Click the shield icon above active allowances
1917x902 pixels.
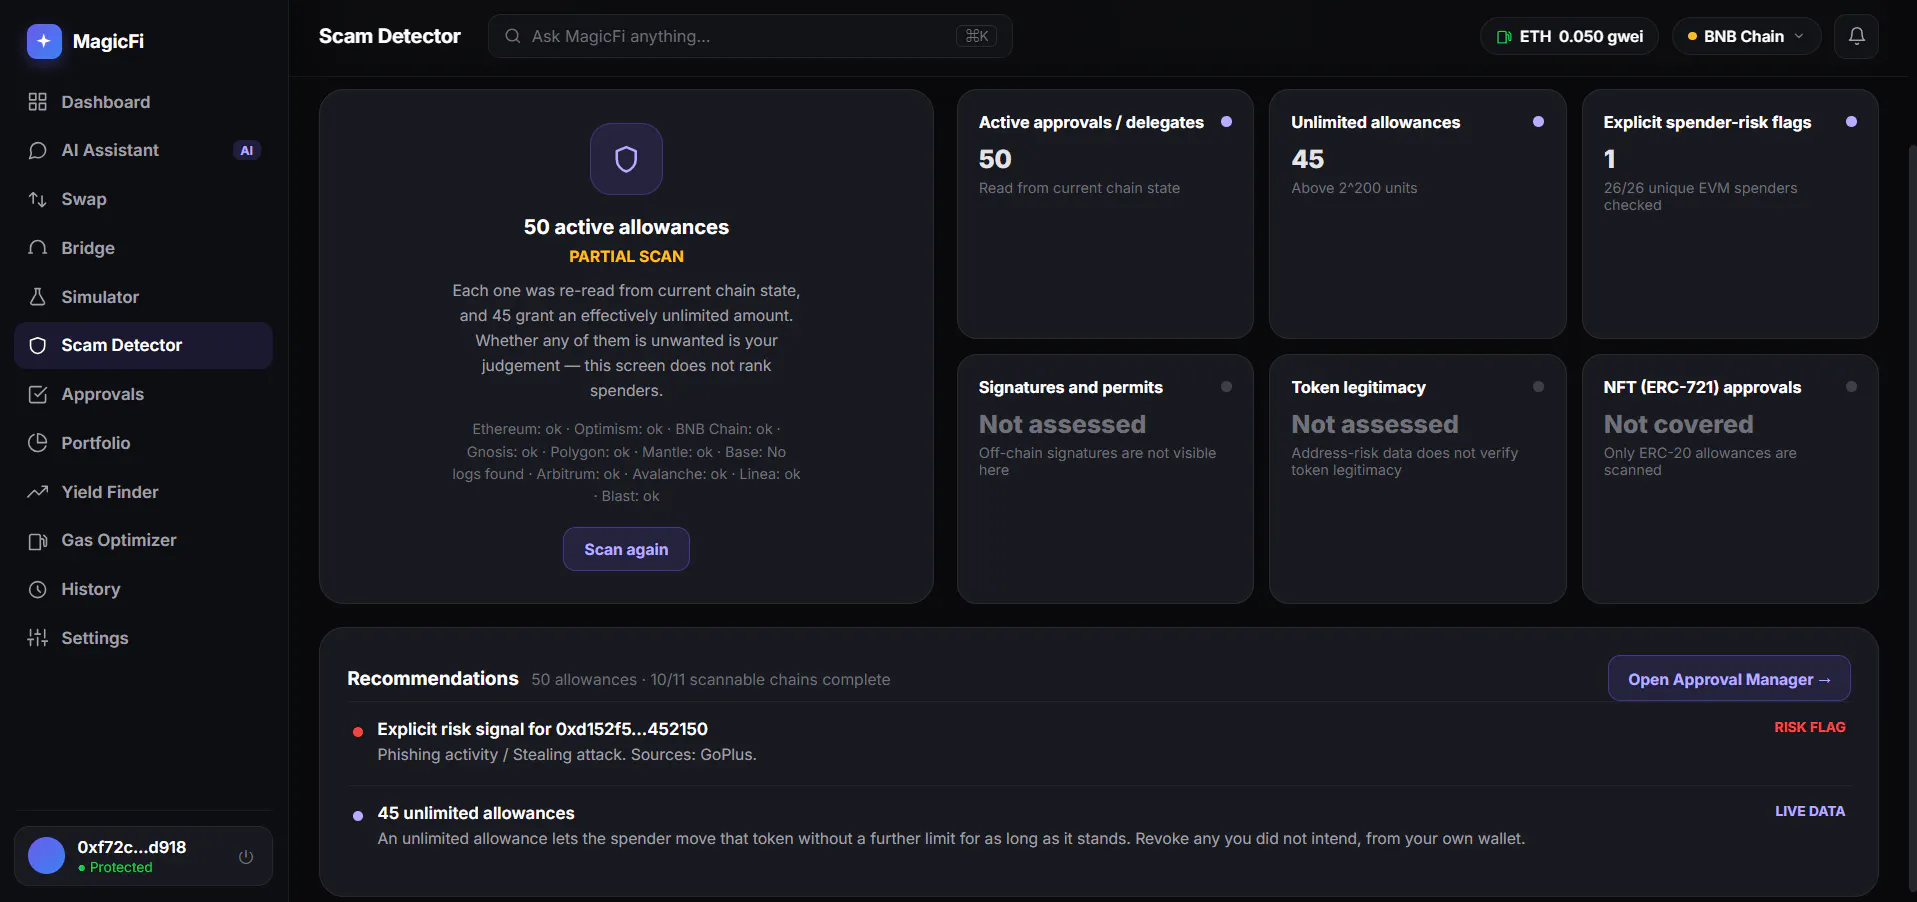626,159
